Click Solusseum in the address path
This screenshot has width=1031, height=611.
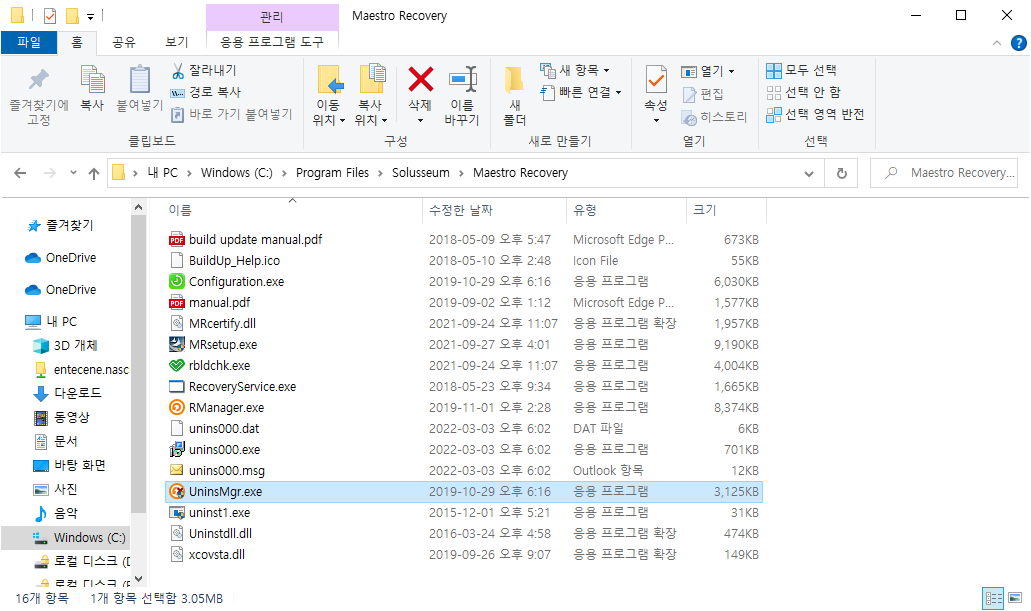click(421, 173)
